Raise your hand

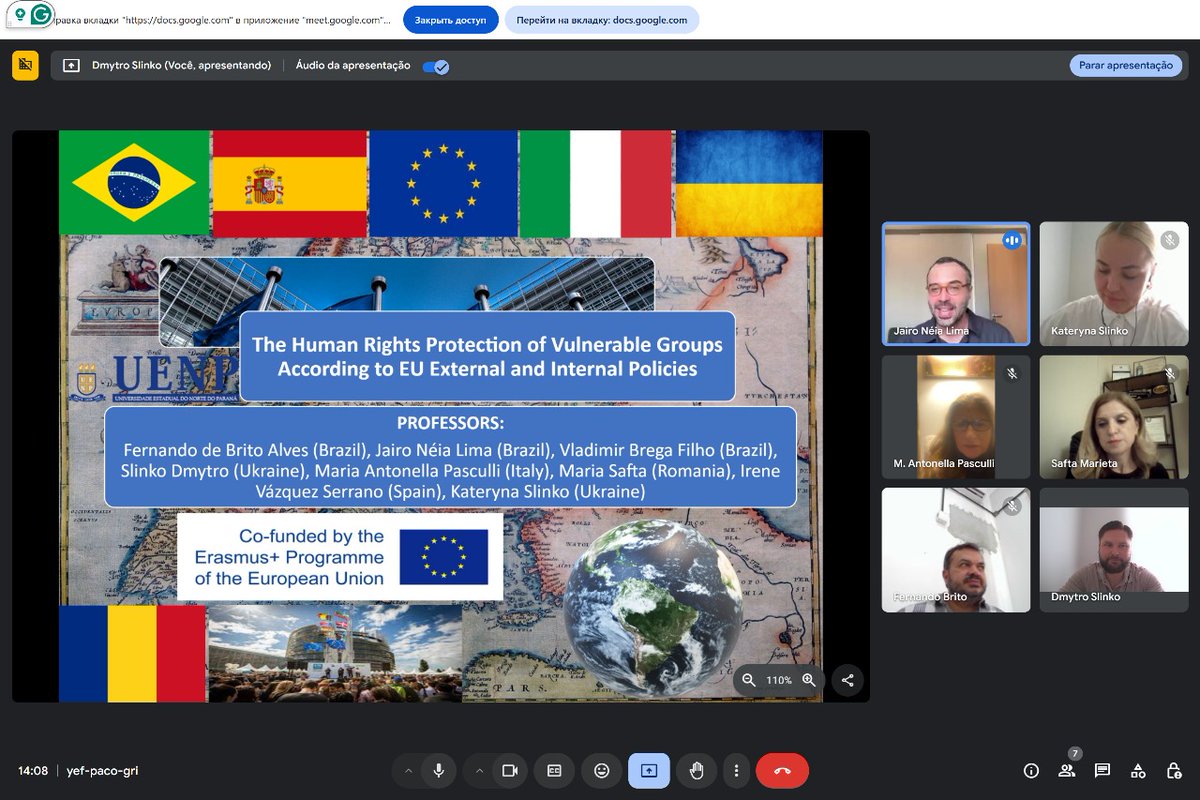[697, 770]
